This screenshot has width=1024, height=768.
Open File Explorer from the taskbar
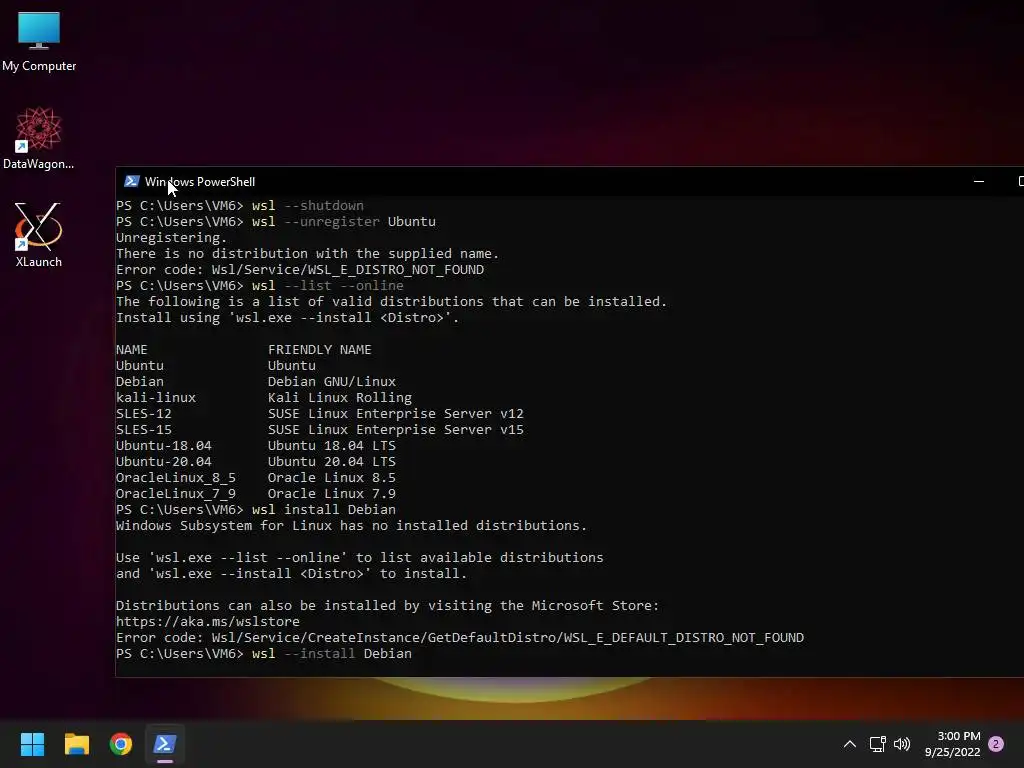click(x=76, y=744)
